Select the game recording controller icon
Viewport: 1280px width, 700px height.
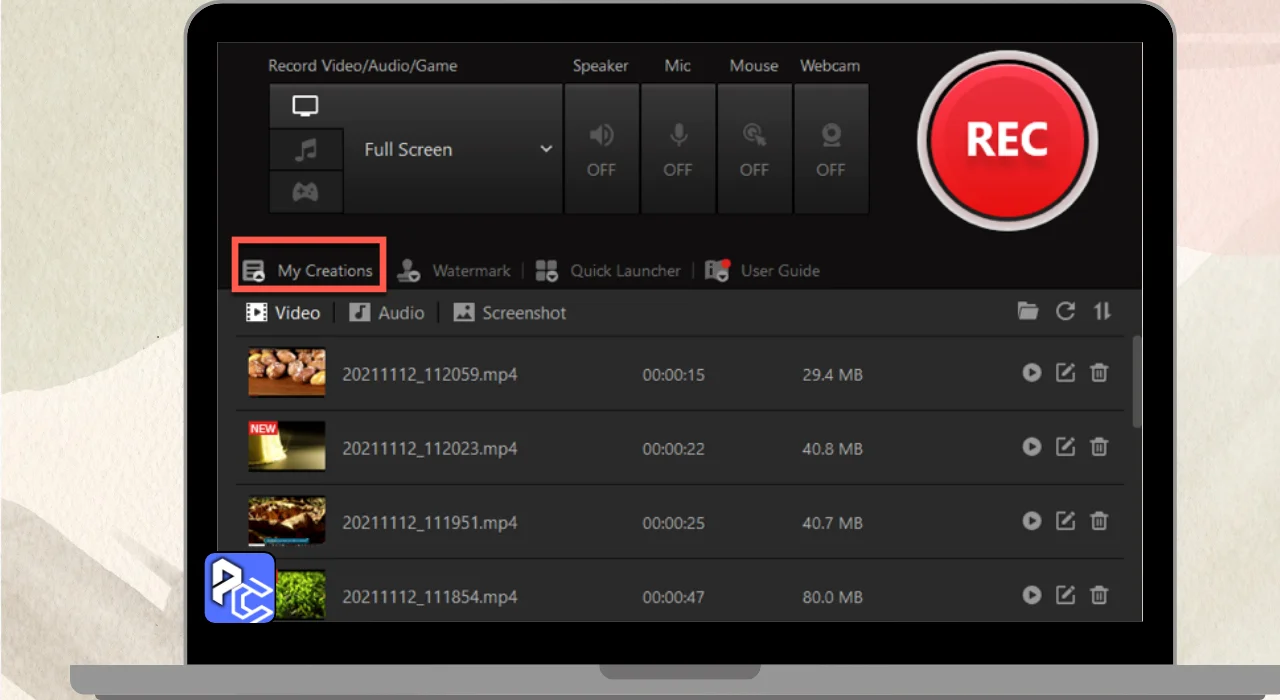point(305,192)
